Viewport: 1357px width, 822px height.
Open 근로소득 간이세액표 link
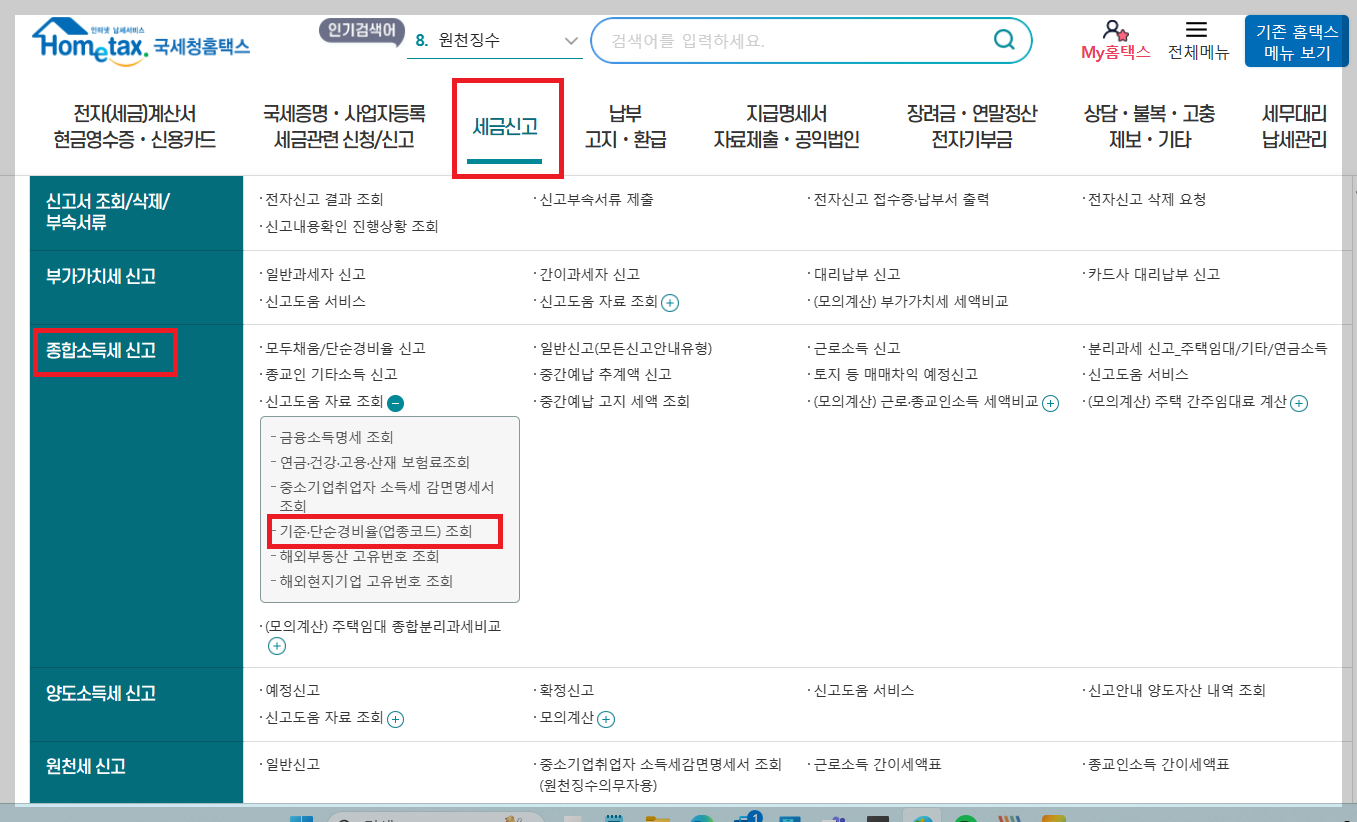877,764
